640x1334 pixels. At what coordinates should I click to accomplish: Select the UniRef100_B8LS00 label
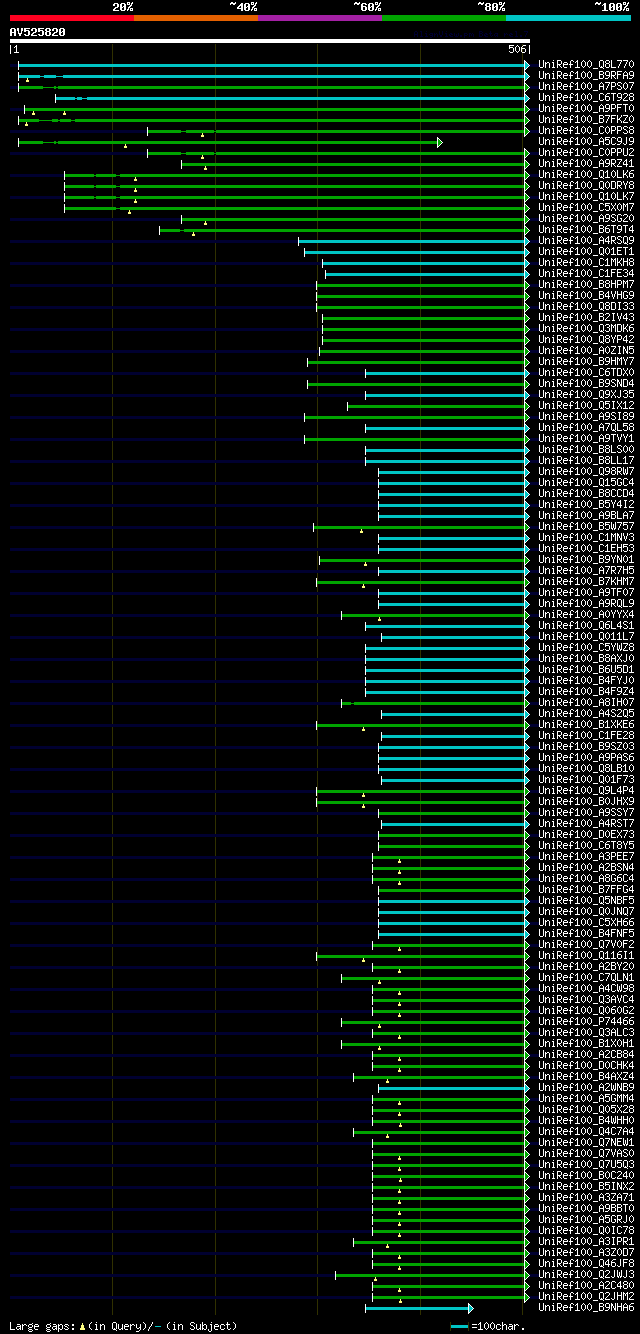click(x=586, y=450)
